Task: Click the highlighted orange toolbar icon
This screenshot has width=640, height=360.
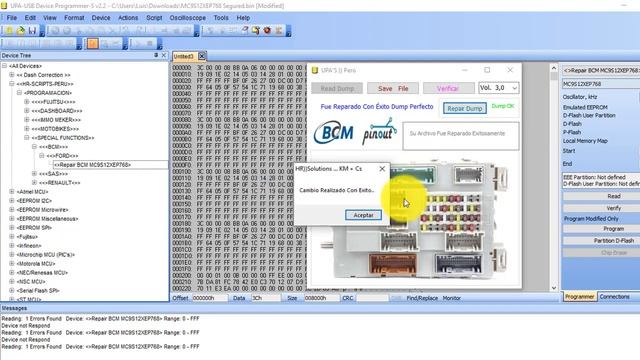Action: pyautogui.click(x=93, y=43)
